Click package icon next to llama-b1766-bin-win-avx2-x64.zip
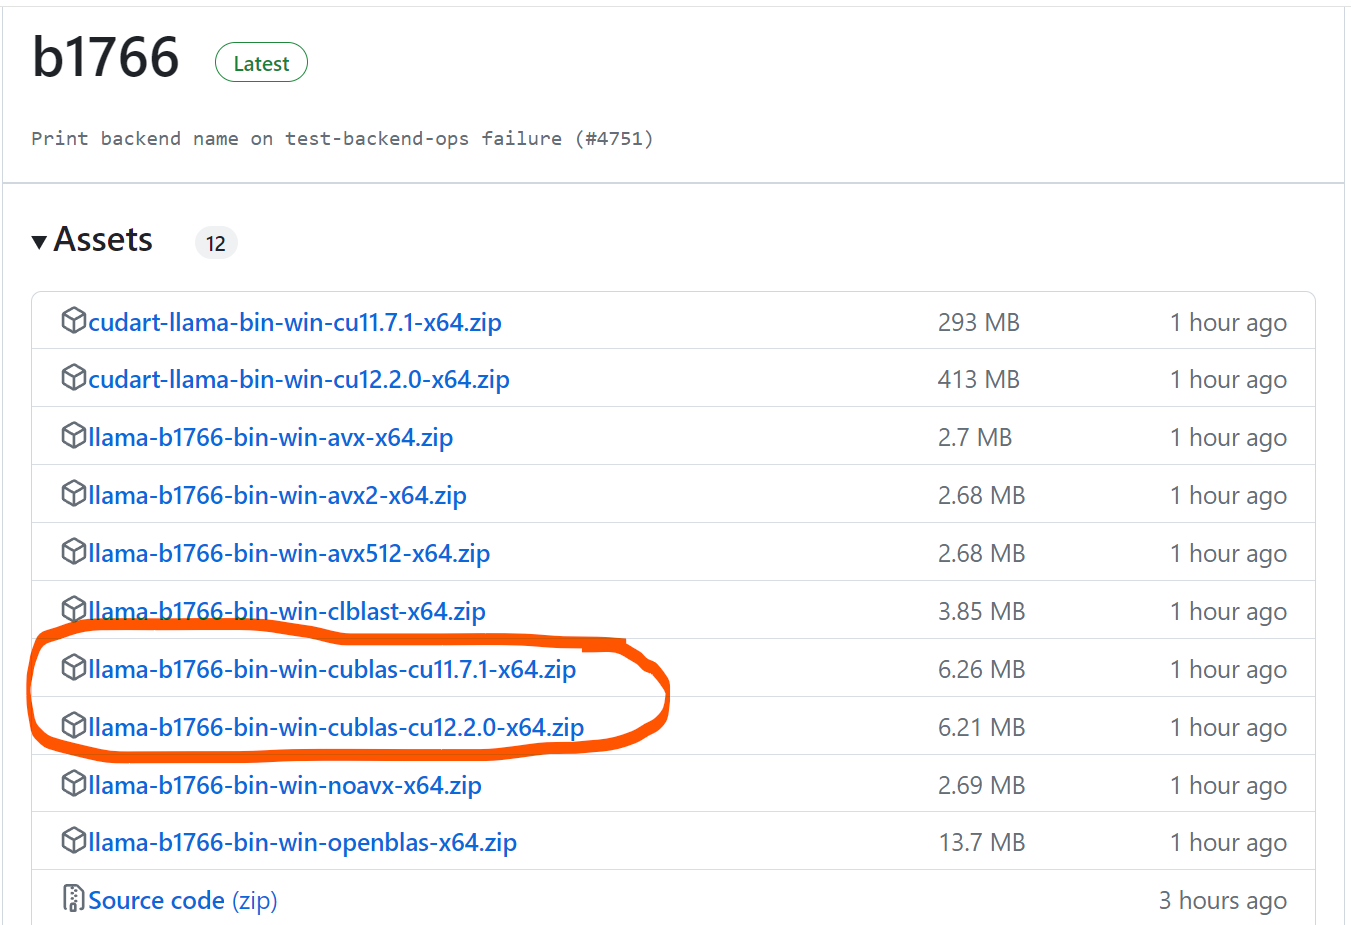Image resolution: width=1351 pixels, height=925 pixels. 74,494
